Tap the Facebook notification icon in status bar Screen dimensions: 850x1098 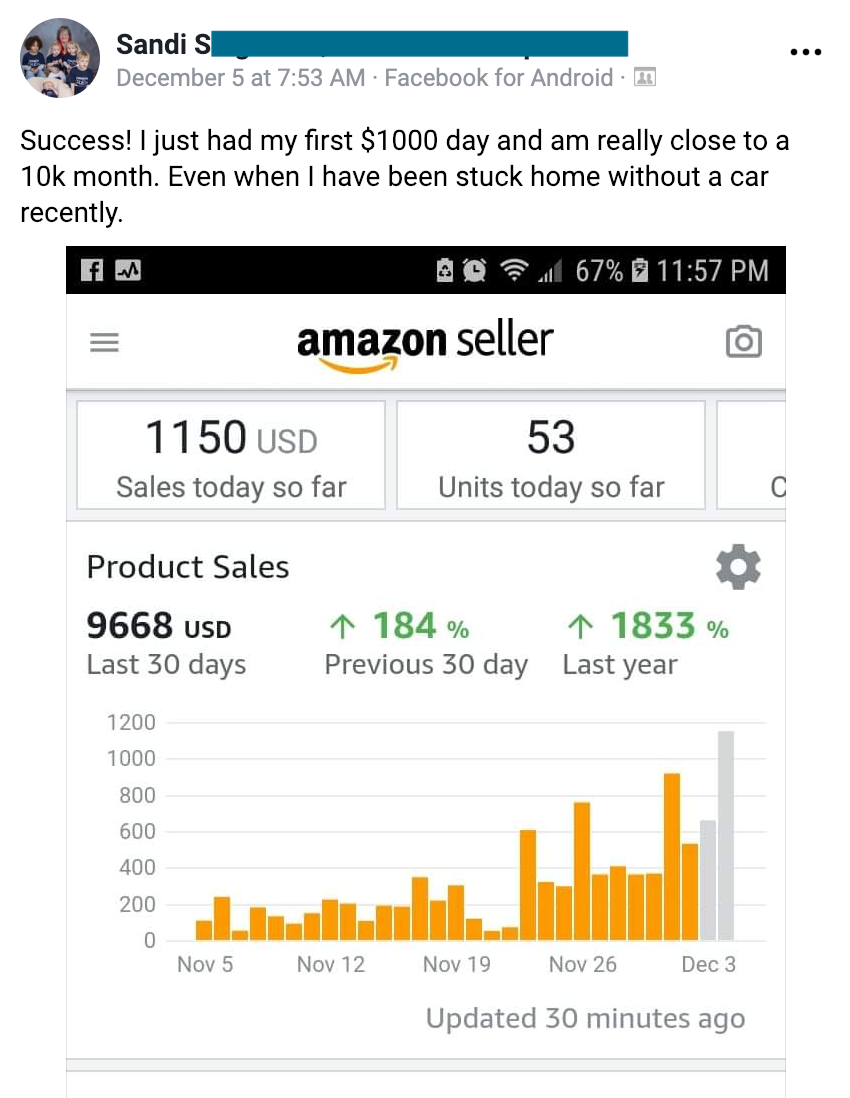click(x=90, y=271)
